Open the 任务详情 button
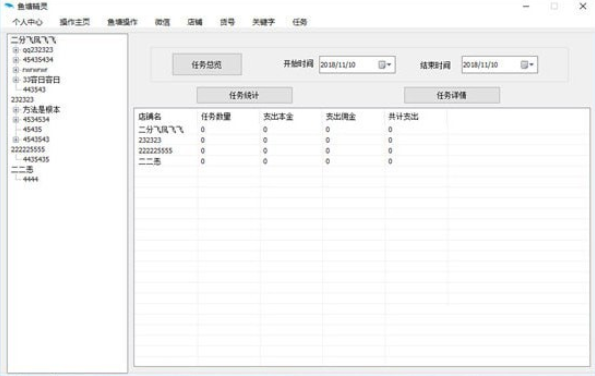This screenshot has width=595, height=376. tap(452, 95)
